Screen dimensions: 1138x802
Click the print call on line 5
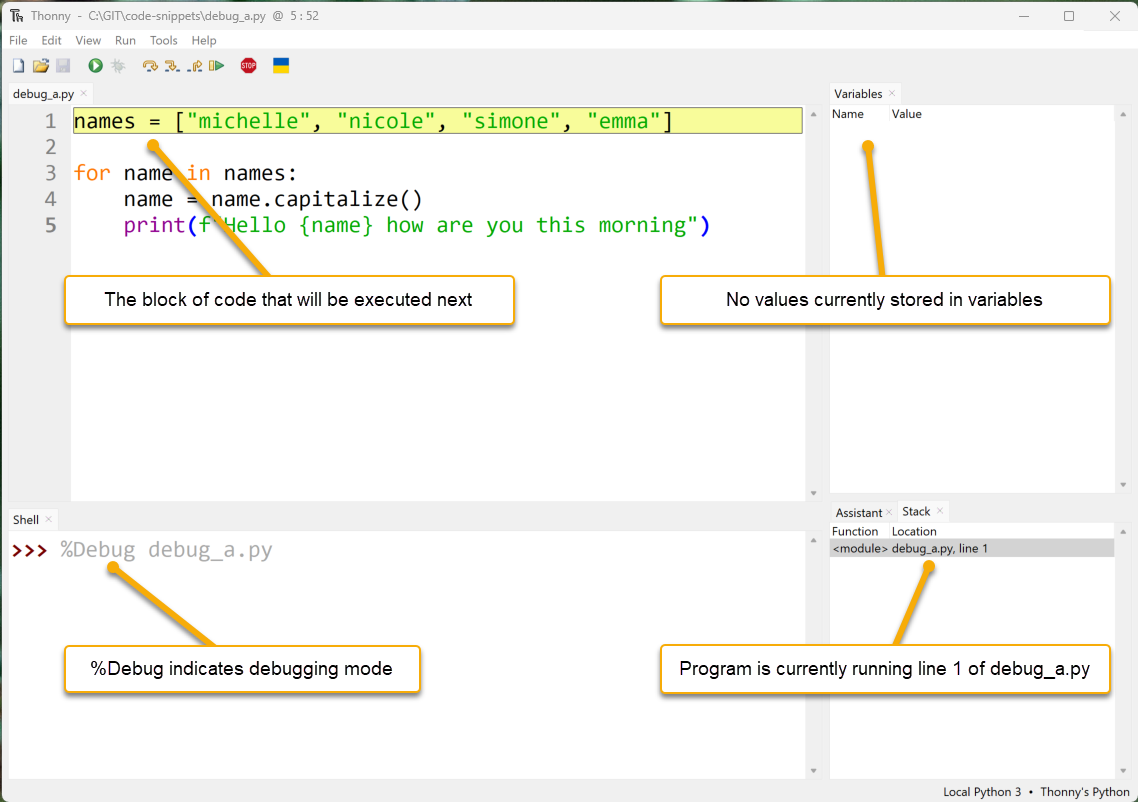[417, 226]
